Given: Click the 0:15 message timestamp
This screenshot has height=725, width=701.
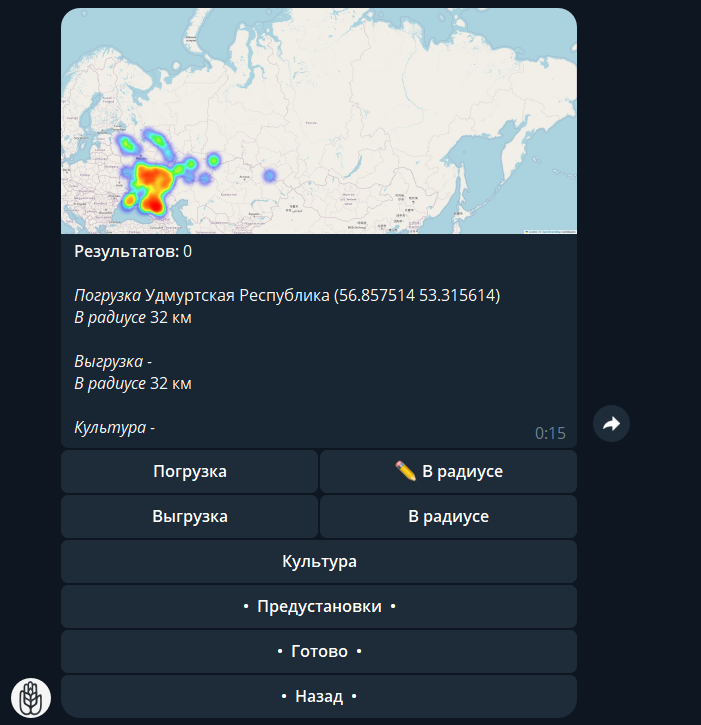Looking at the screenshot, I should point(550,433).
